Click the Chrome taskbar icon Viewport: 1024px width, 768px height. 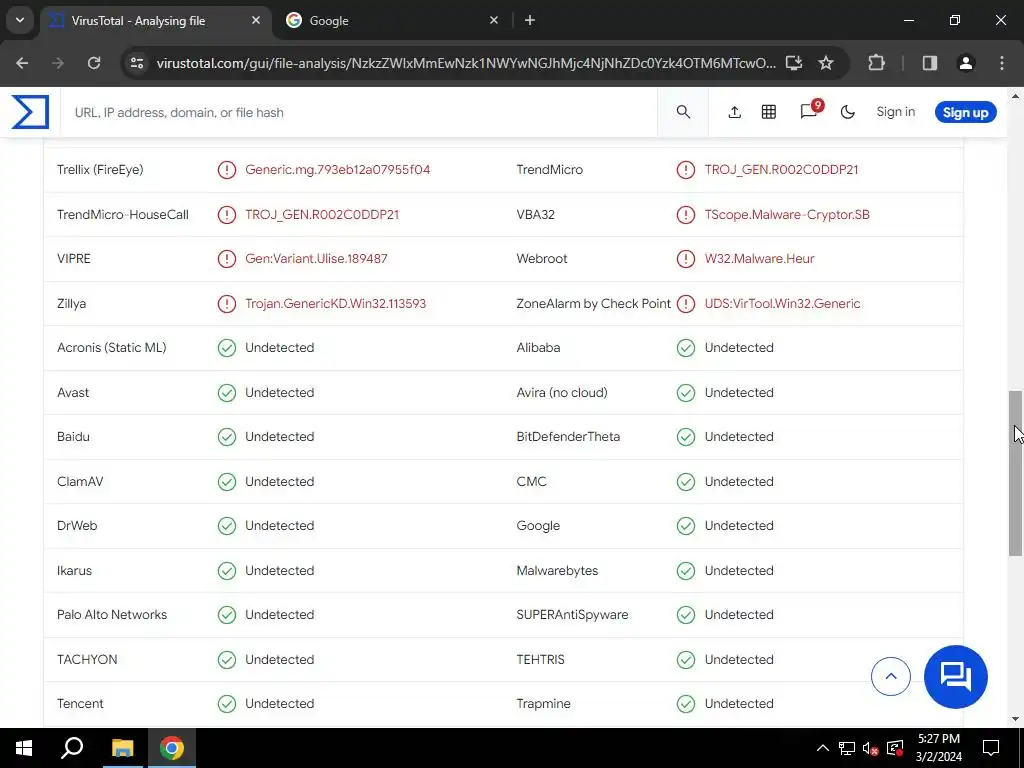172,748
